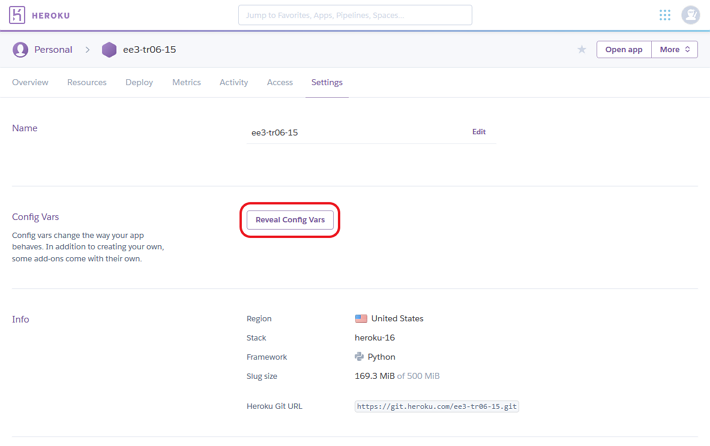Switch to the Overview tab

(x=30, y=82)
